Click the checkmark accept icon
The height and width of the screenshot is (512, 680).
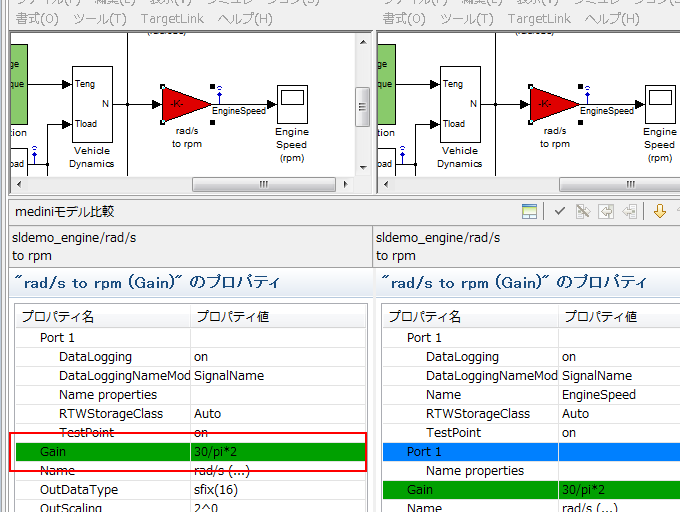(560, 211)
